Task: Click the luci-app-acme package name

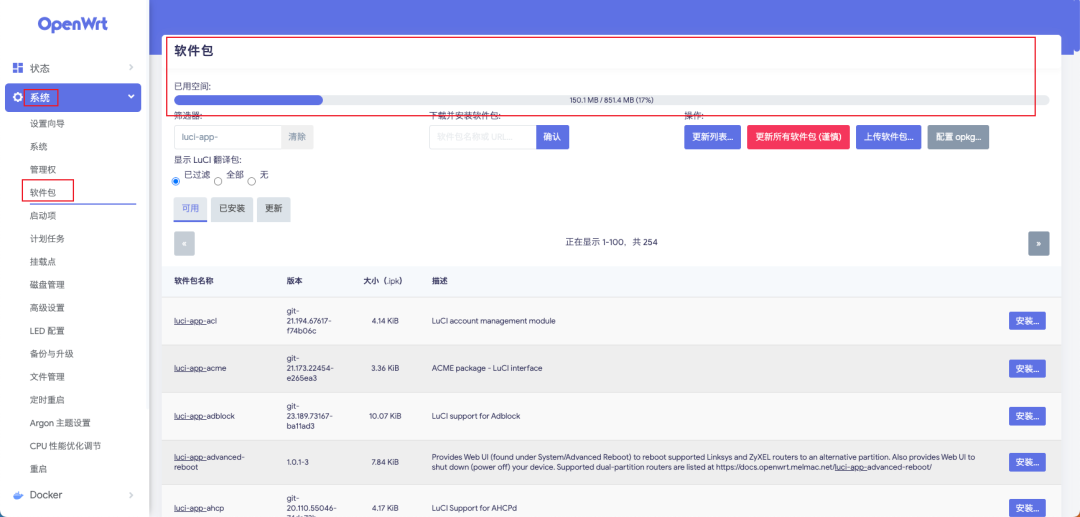Action: (x=200, y=368)
